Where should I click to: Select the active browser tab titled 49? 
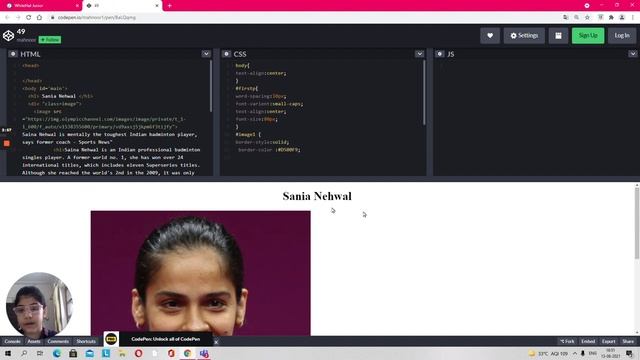click(x=122, y=6)
